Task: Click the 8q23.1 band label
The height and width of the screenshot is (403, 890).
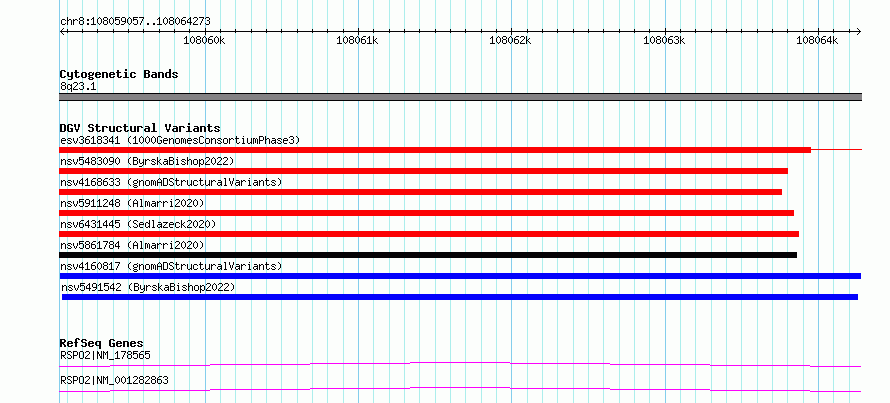Action: [x=76, y=86]
